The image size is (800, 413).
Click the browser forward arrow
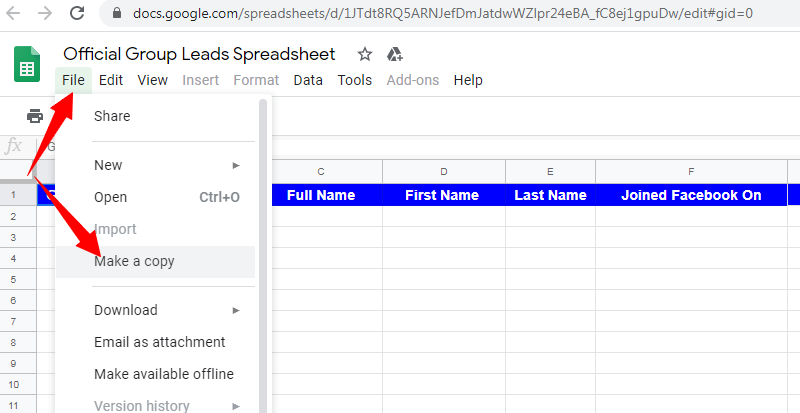[x=47, y=15]
